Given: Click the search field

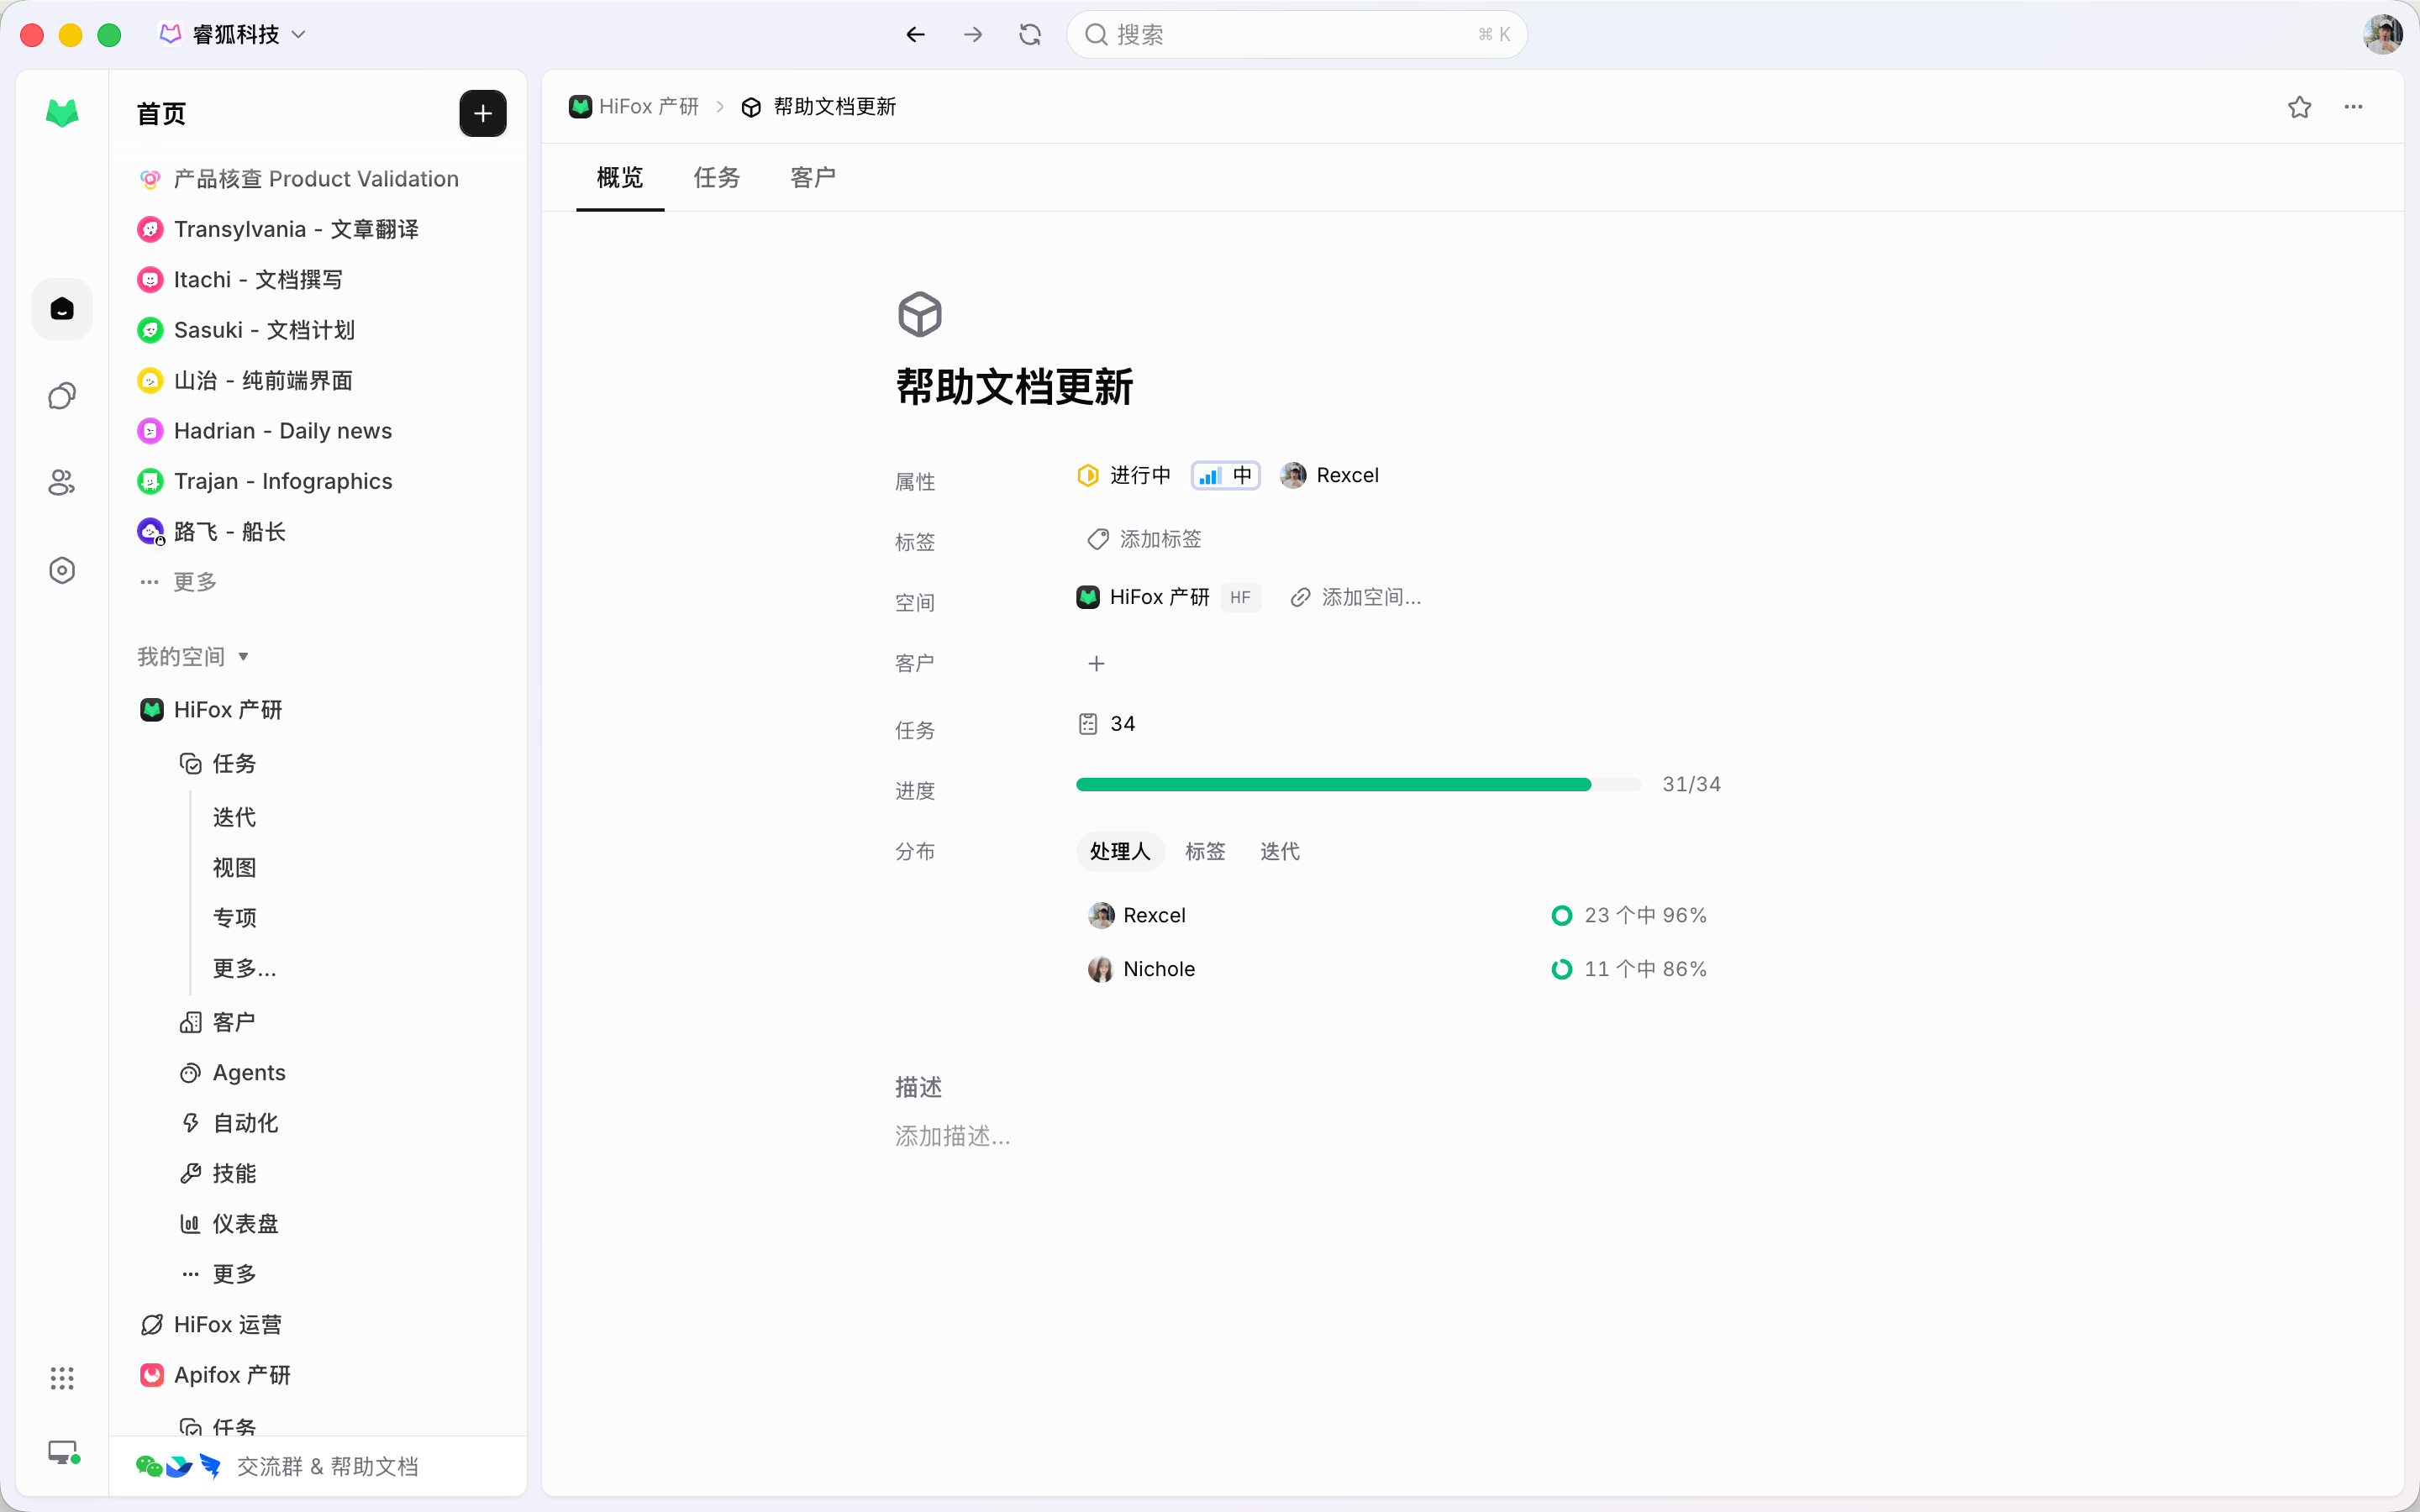Looking at the screenshot, I should click(1296, 35).
